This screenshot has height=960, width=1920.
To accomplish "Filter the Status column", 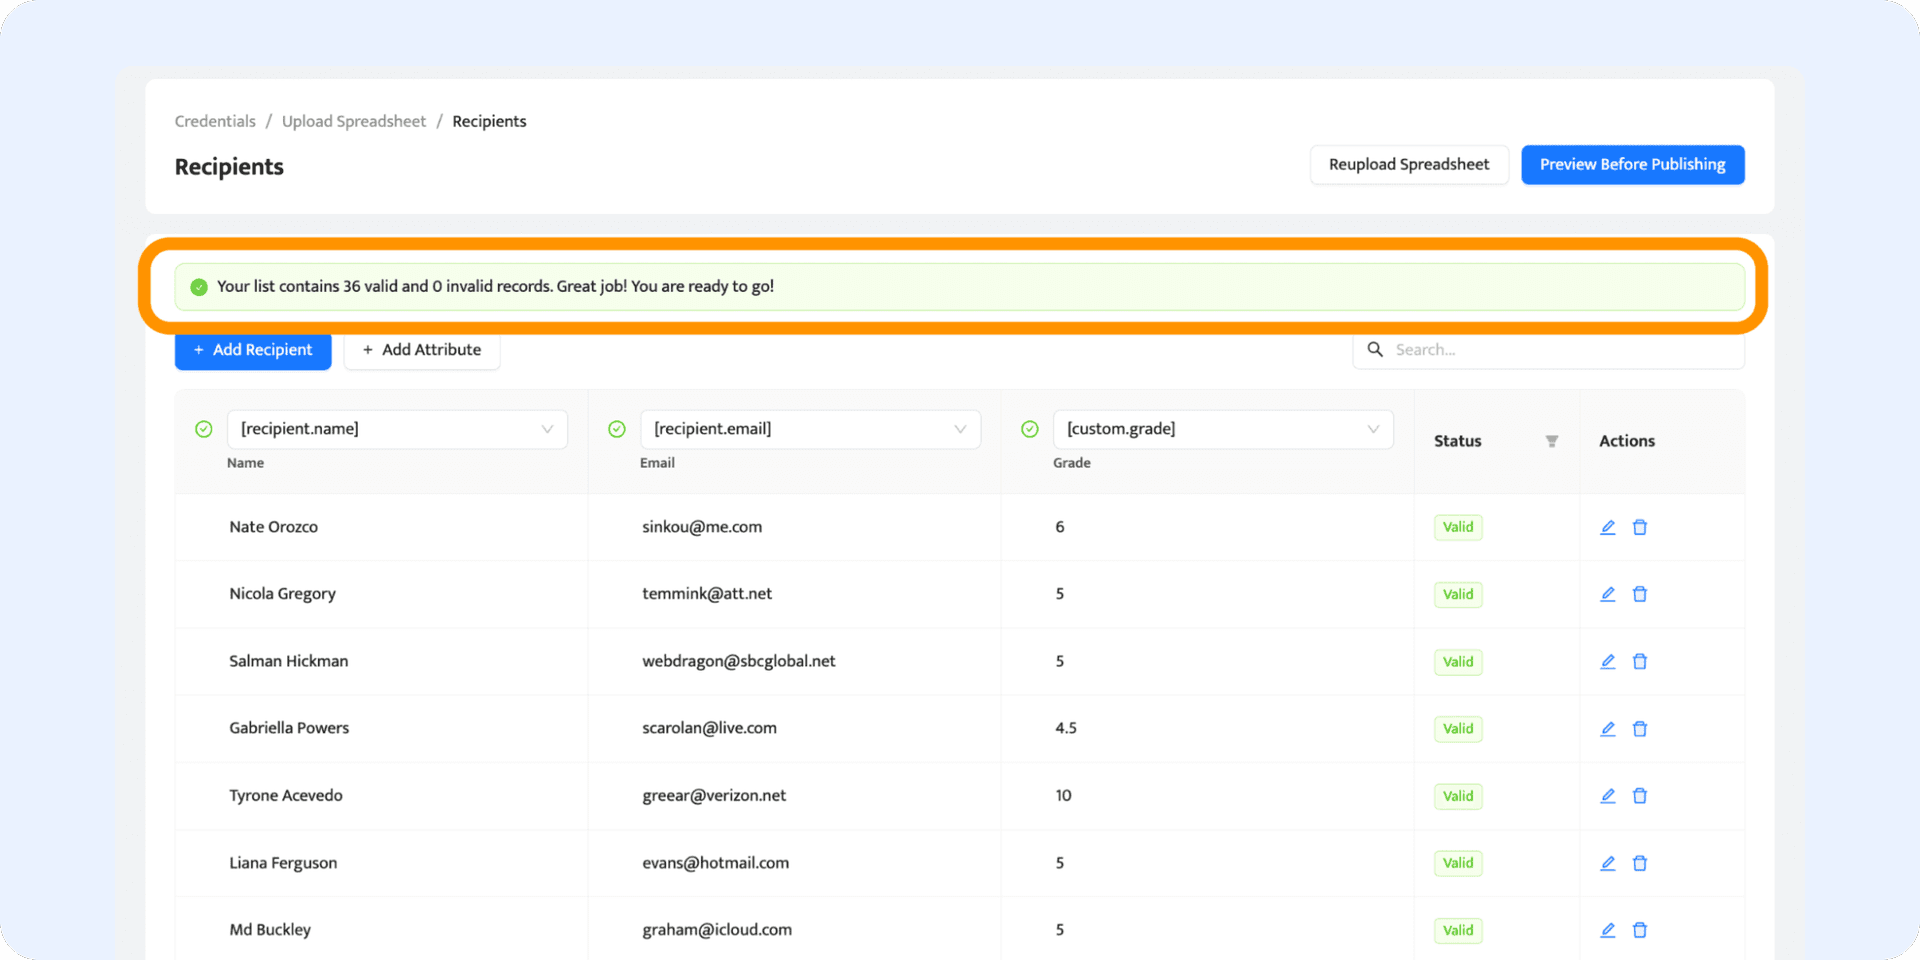I will point(1551,441).
